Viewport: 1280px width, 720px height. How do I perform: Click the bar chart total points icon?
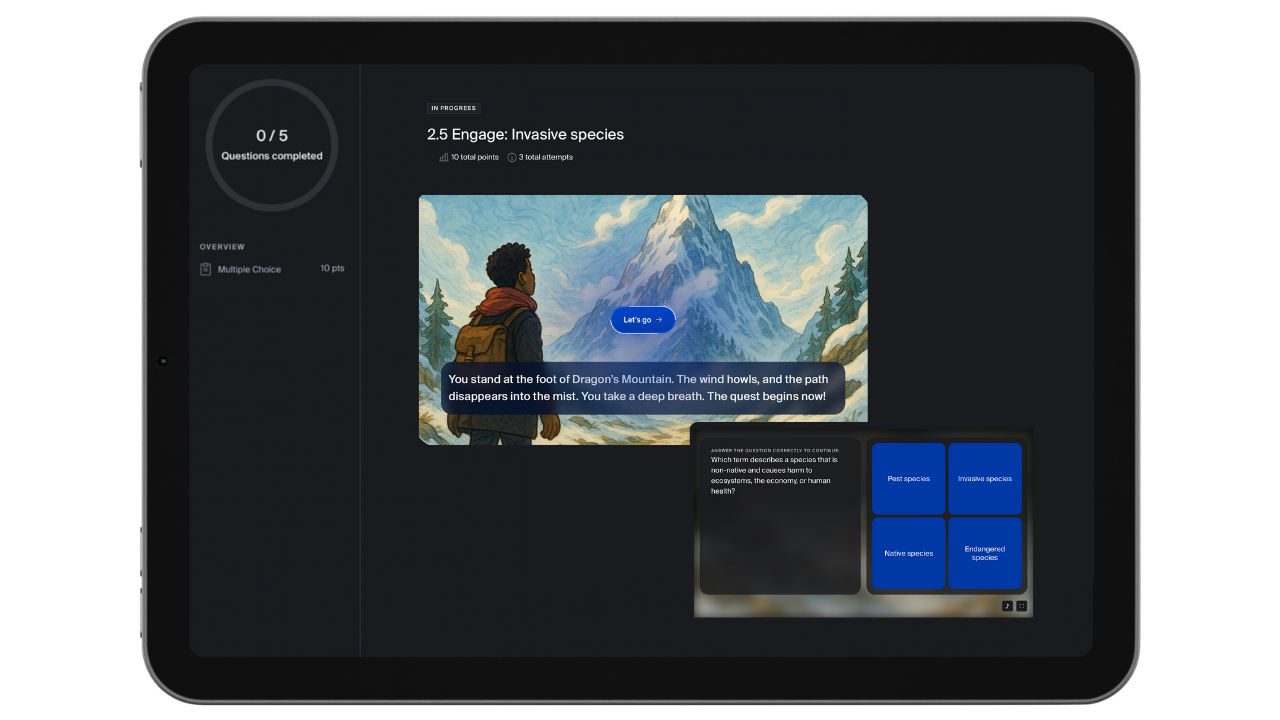click(x=443, y=157)
